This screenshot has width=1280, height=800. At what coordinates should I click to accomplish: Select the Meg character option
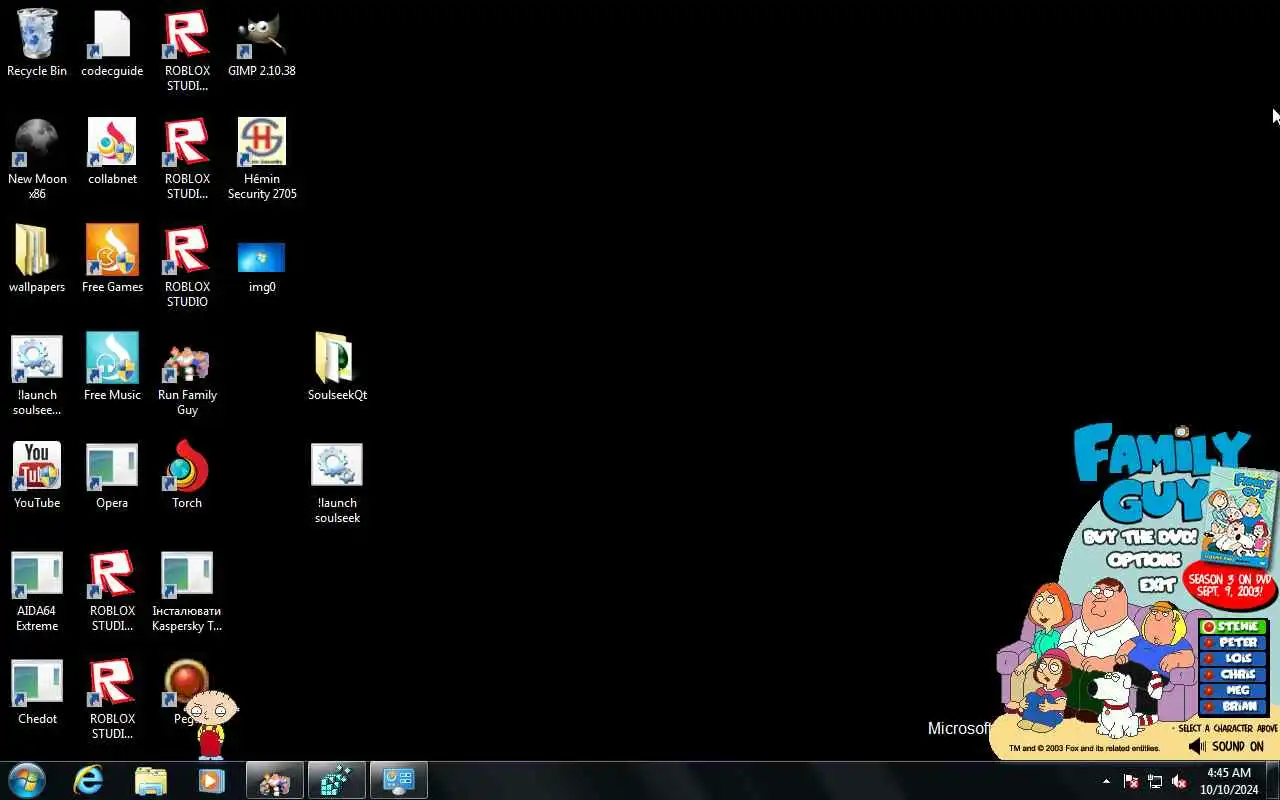[x=1233, y=691]
